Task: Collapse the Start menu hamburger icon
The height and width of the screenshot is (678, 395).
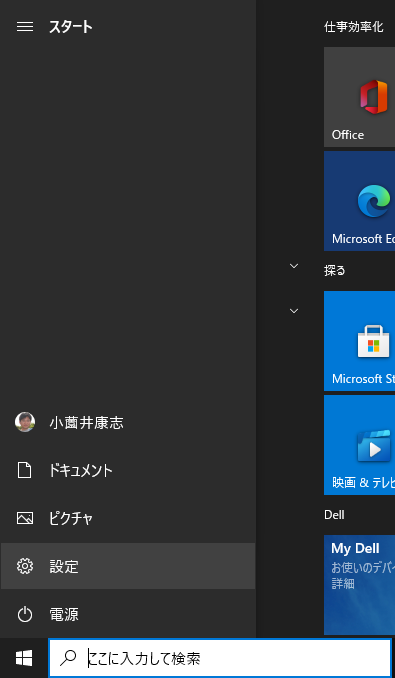Action: [25, 27]
